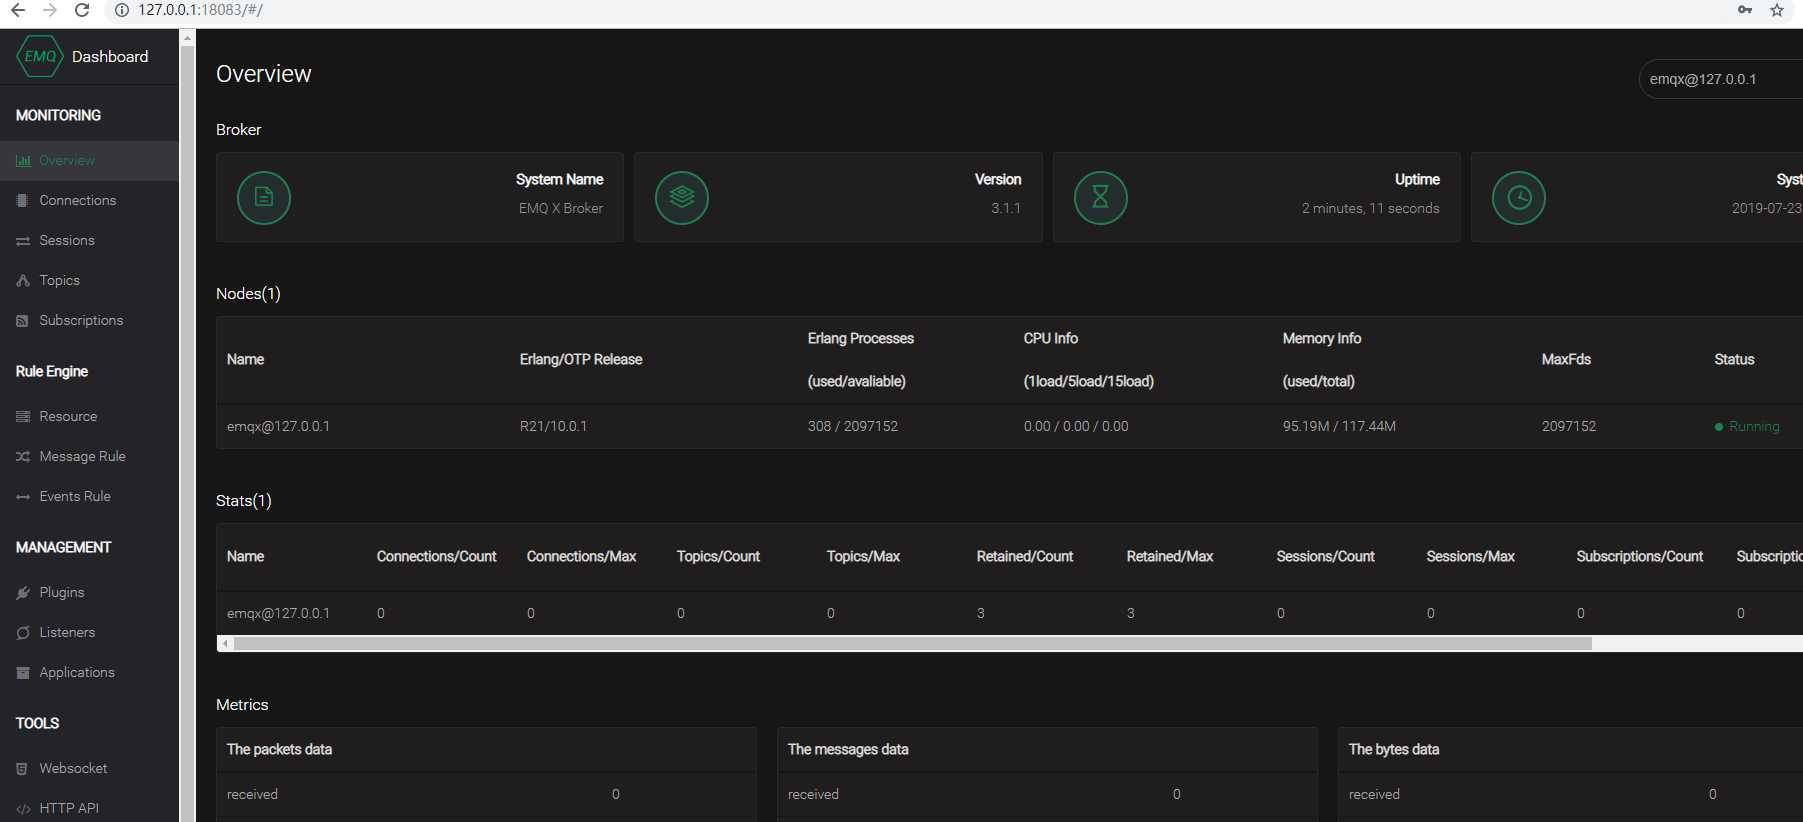
Task: Open Subscriptions in sidebar
Action: point(90,320)
